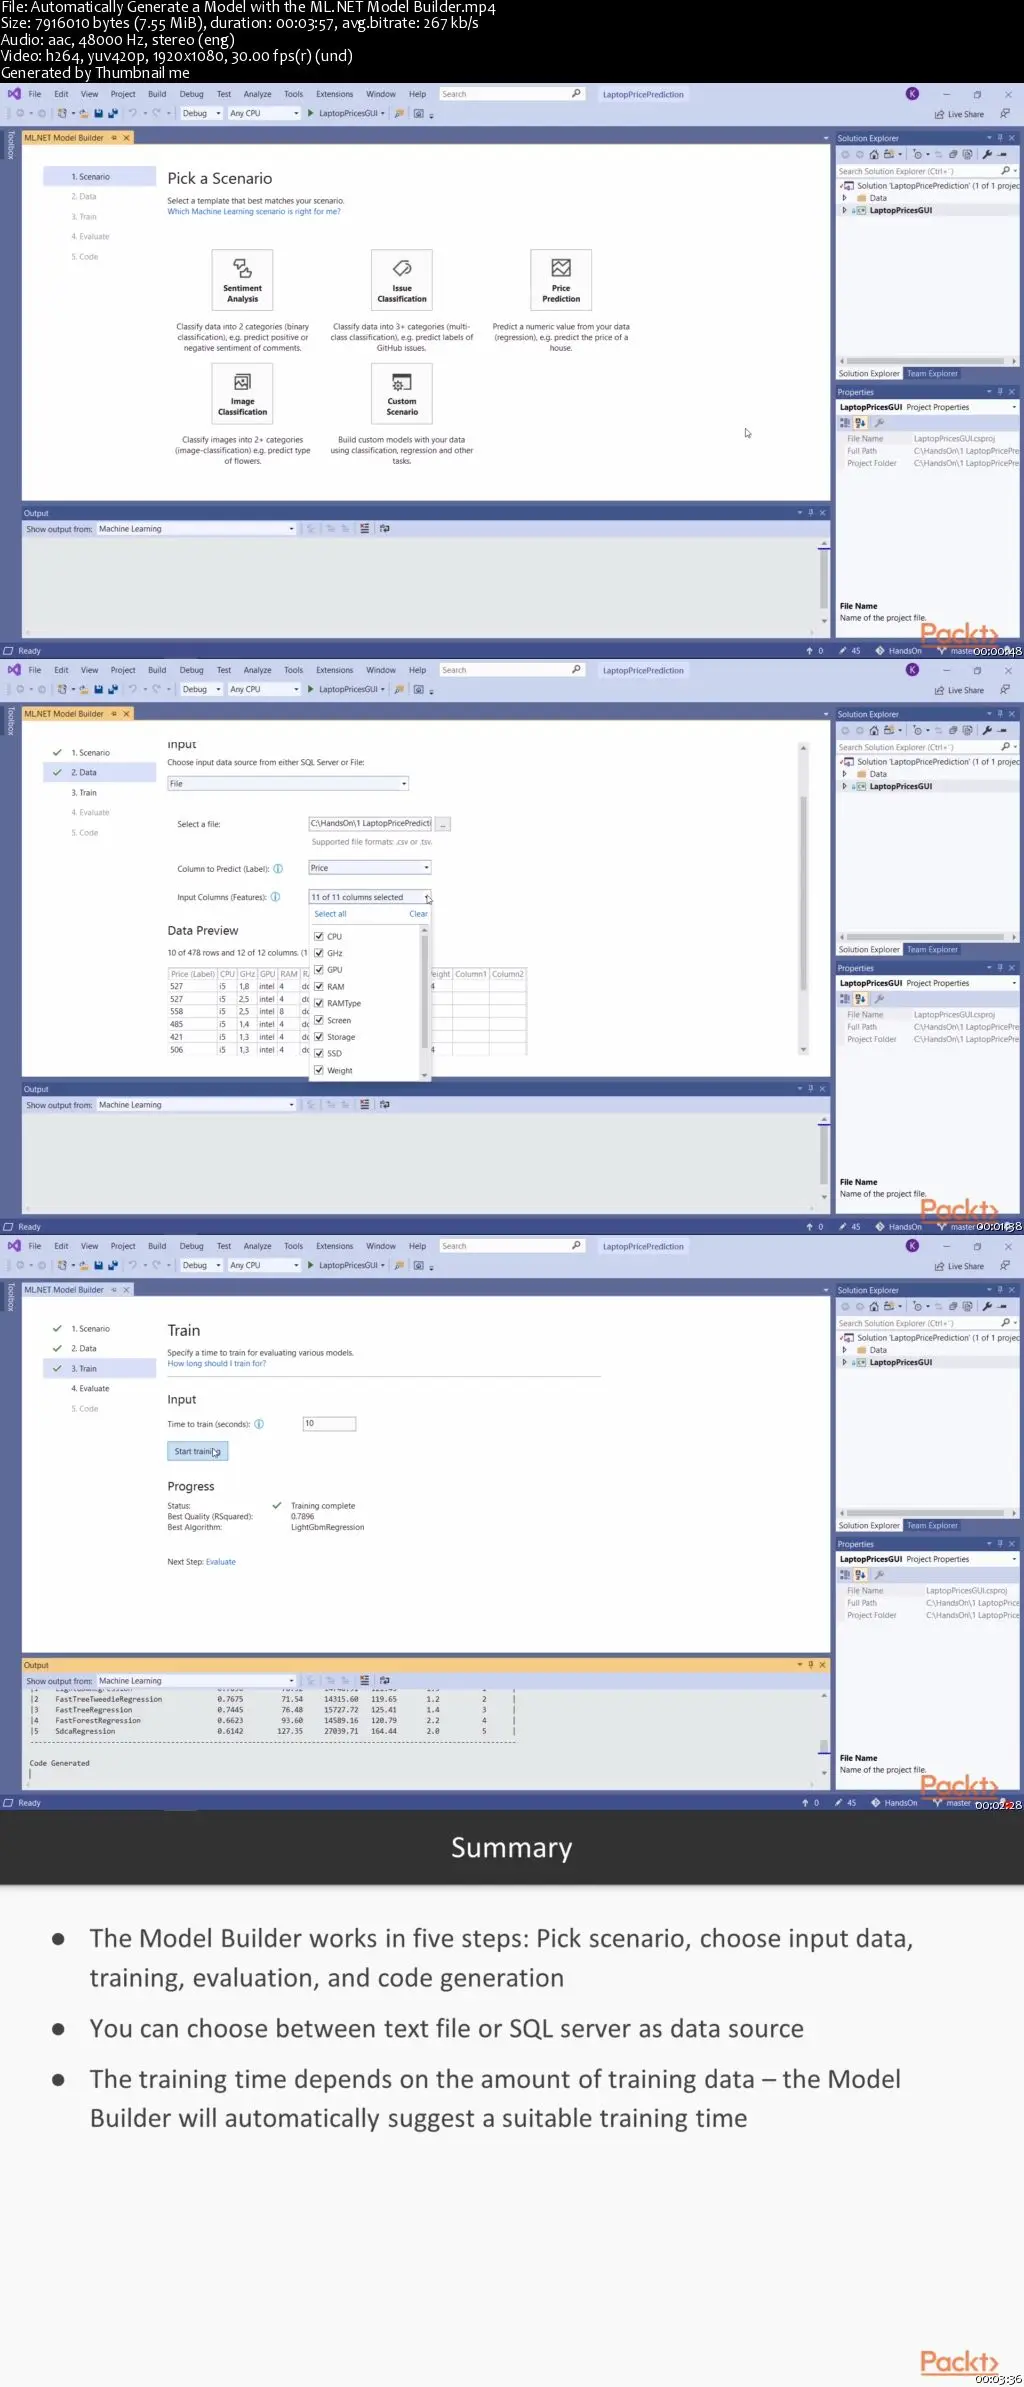Open the Price label column dropdown
The height and width of the screenshot is (2387, 1024).
[370, 868]
